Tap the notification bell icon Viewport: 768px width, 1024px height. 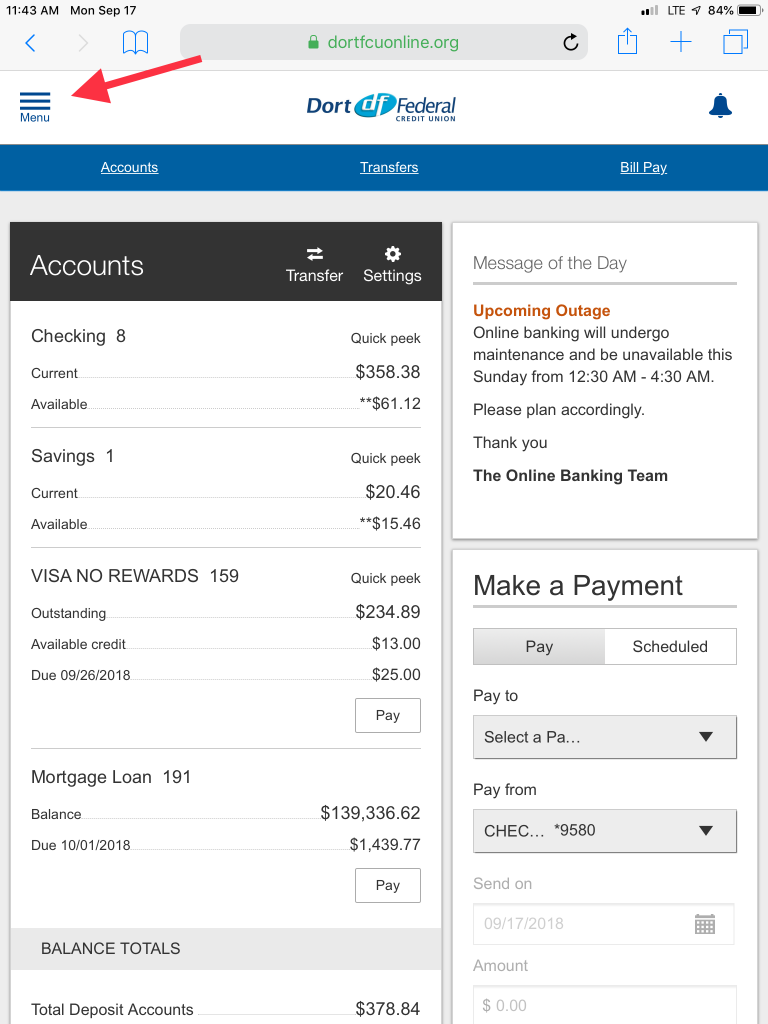pyautogui.click(x=720, y=106)
